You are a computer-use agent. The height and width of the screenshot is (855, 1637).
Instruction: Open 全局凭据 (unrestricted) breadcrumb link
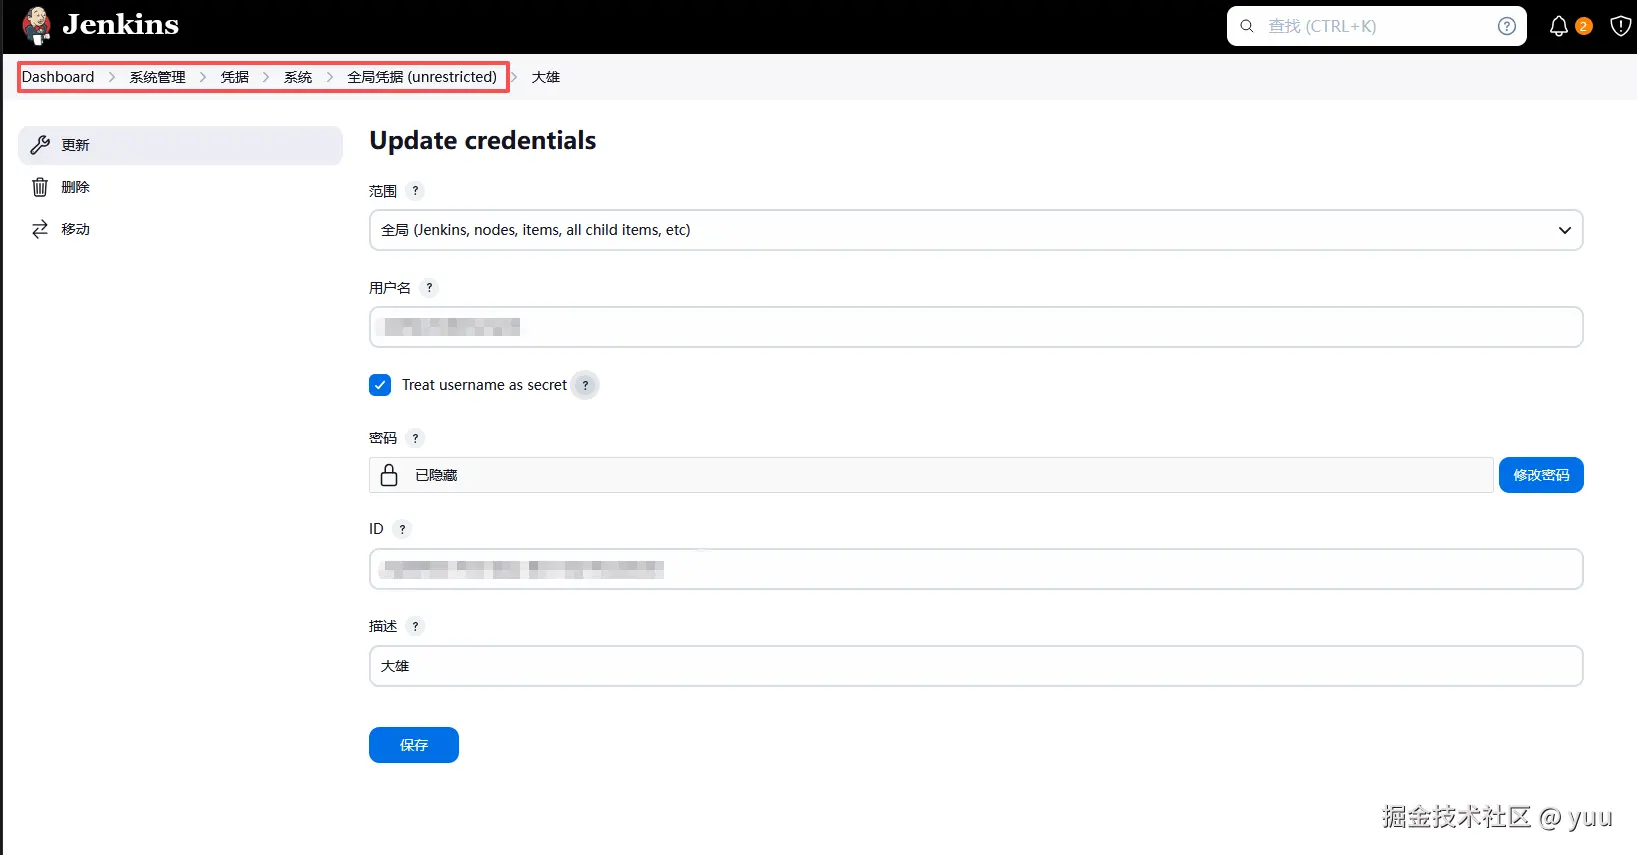click(x=421, y=76)
